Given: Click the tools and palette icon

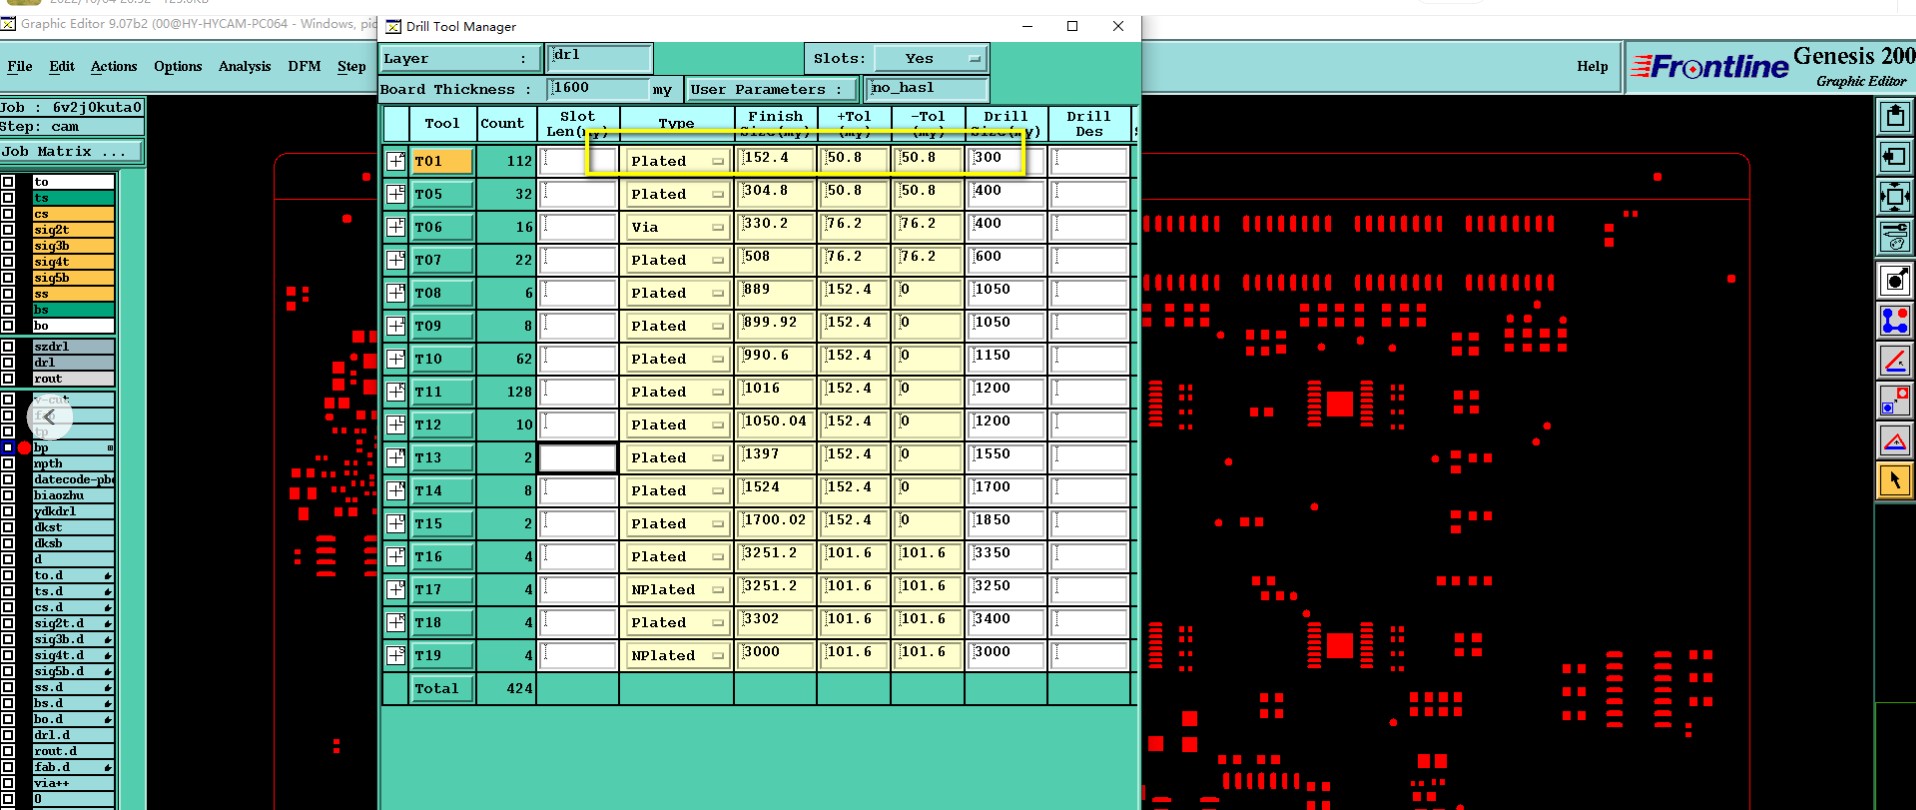Looking at the screenshot, I should click(1895, 237).
